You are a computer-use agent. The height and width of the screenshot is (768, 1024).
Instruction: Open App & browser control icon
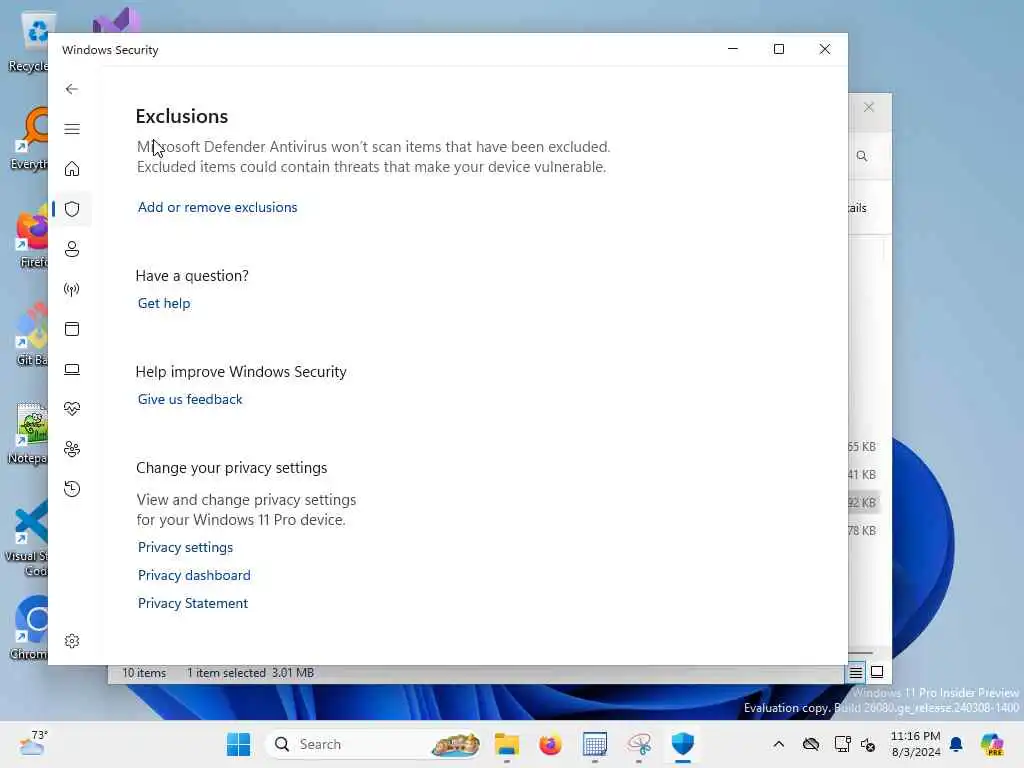tap(72, 328)
